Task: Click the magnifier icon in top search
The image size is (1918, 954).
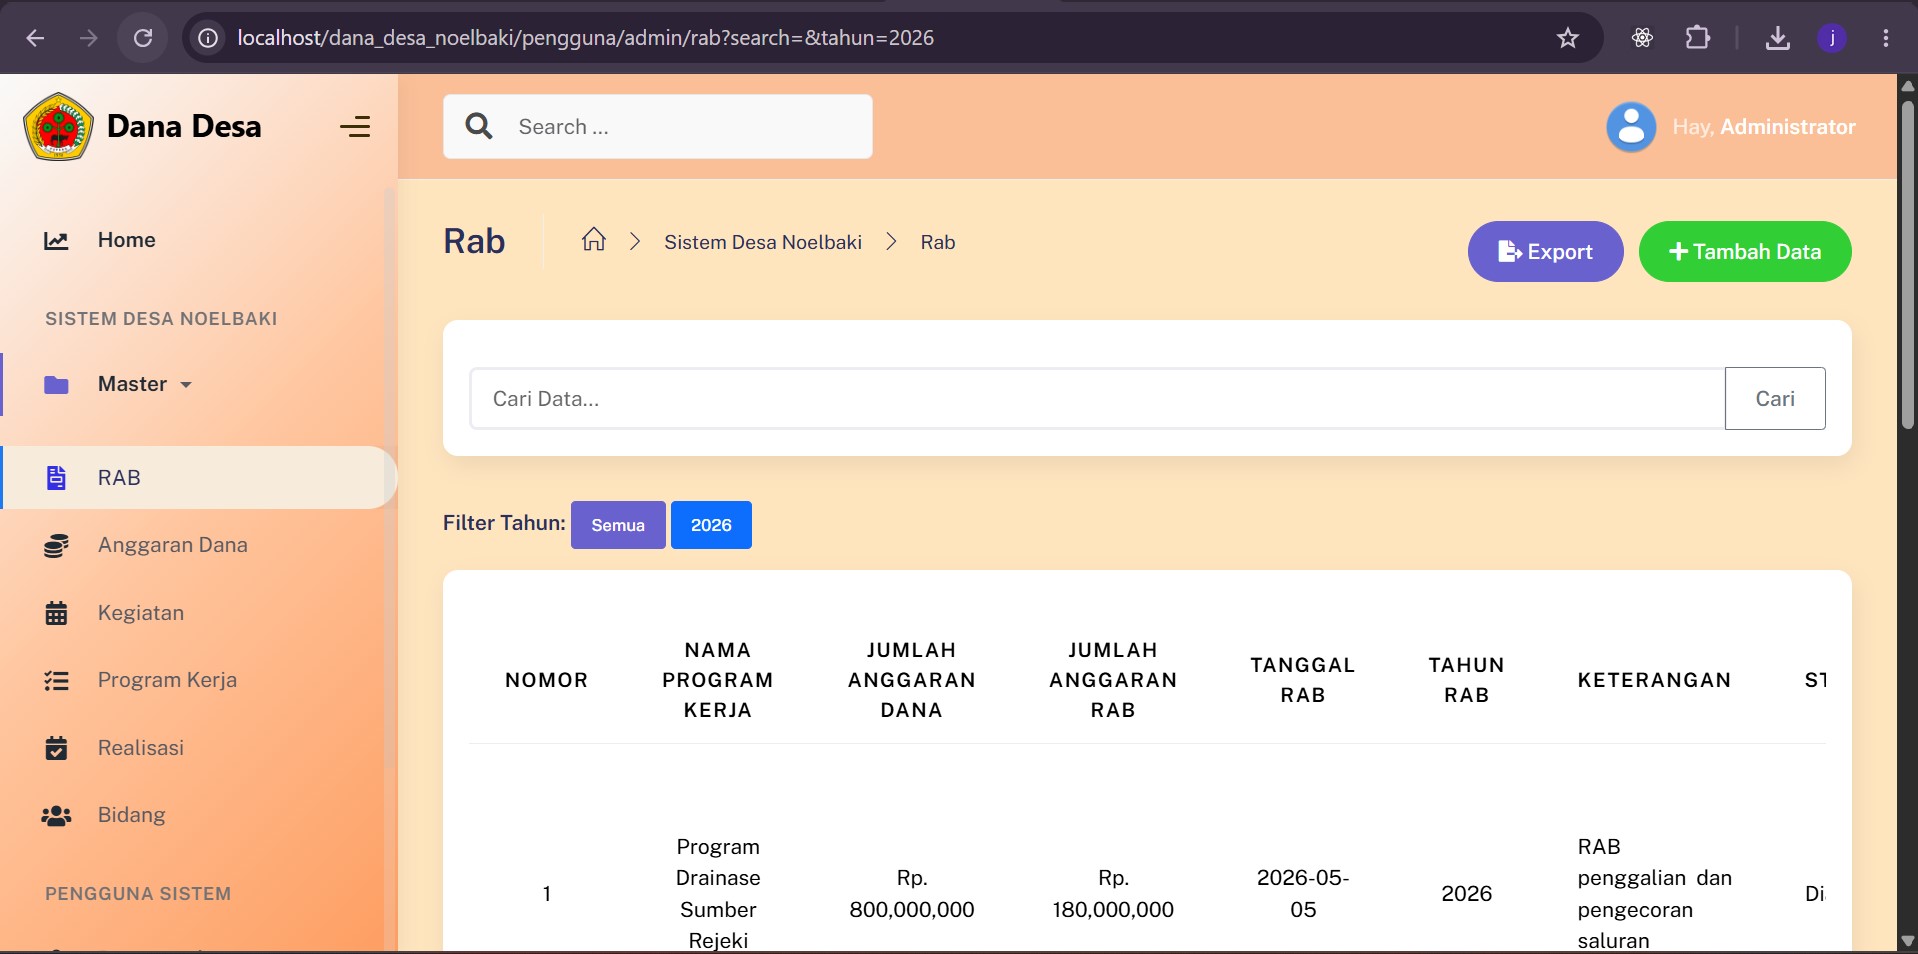Action: pos(479,126)
